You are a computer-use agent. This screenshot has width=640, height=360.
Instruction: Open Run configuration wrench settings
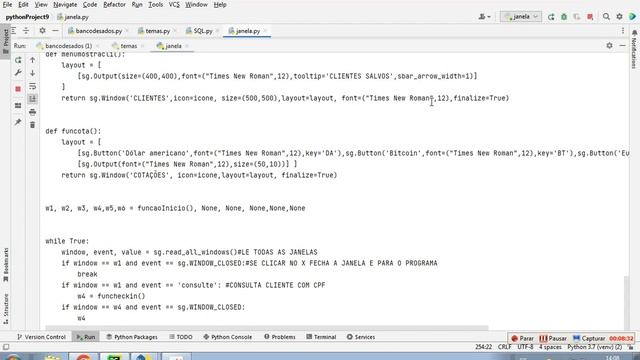(x=18, y=73)
